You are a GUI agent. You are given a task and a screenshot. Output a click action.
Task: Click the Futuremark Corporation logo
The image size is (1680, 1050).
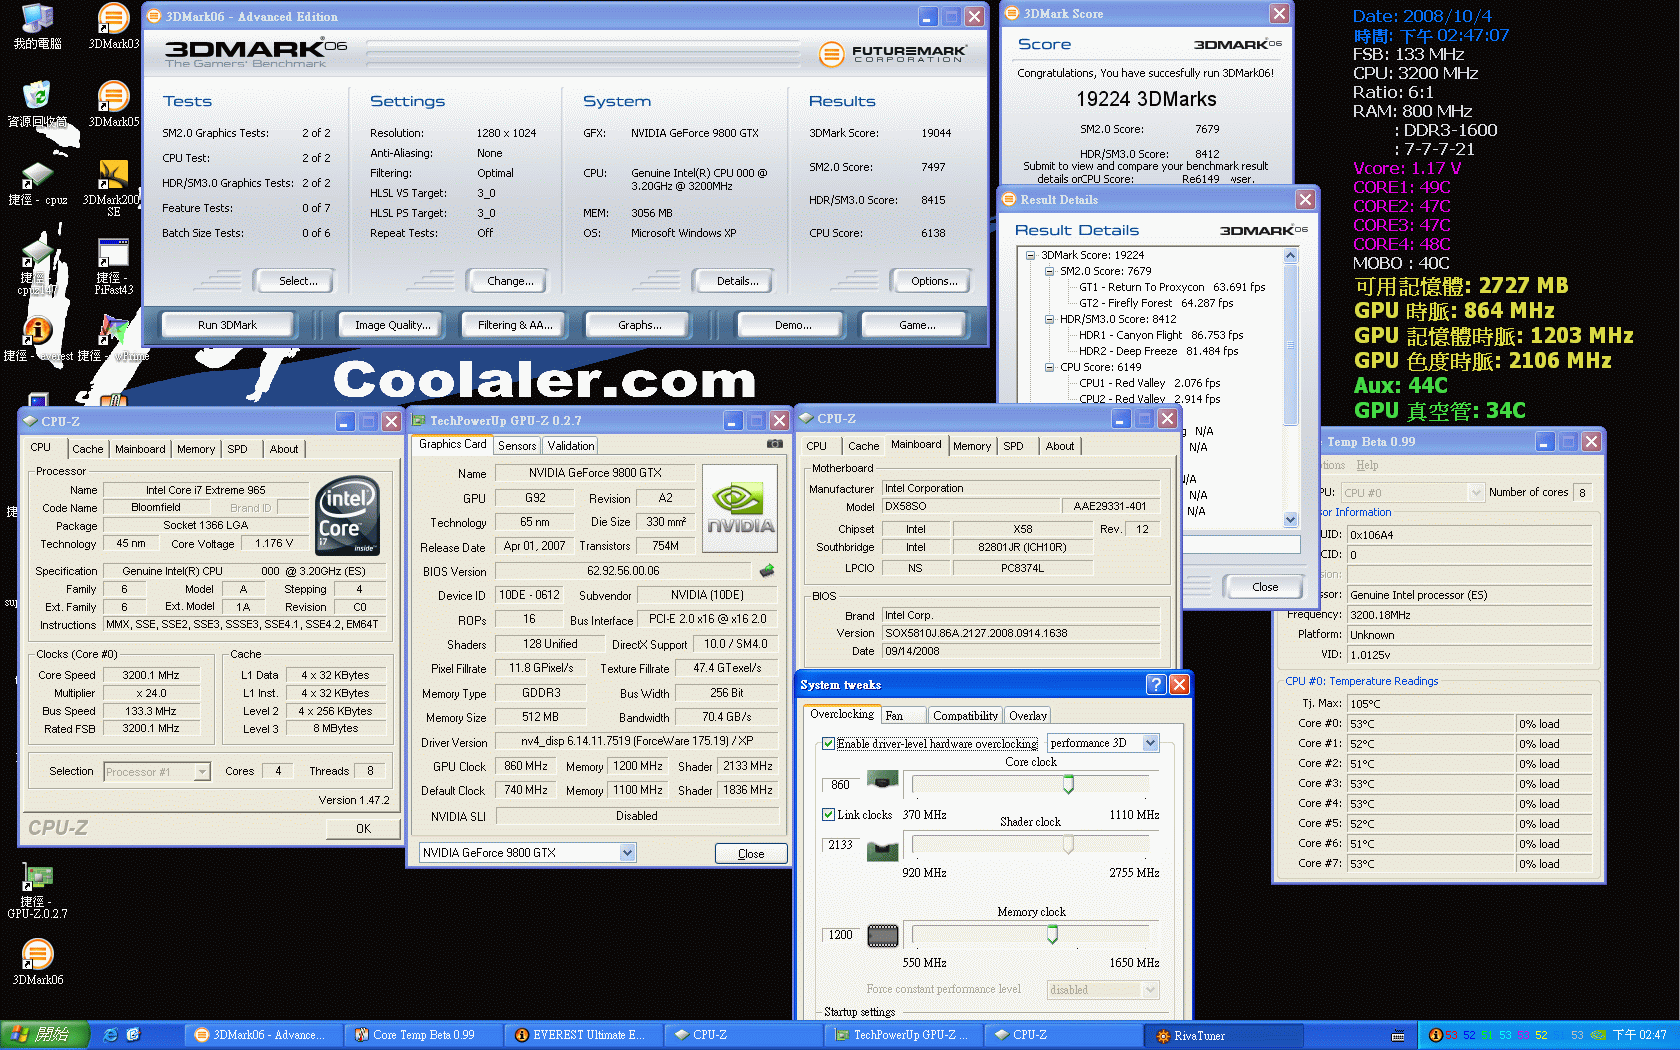[x=893, y=53]
